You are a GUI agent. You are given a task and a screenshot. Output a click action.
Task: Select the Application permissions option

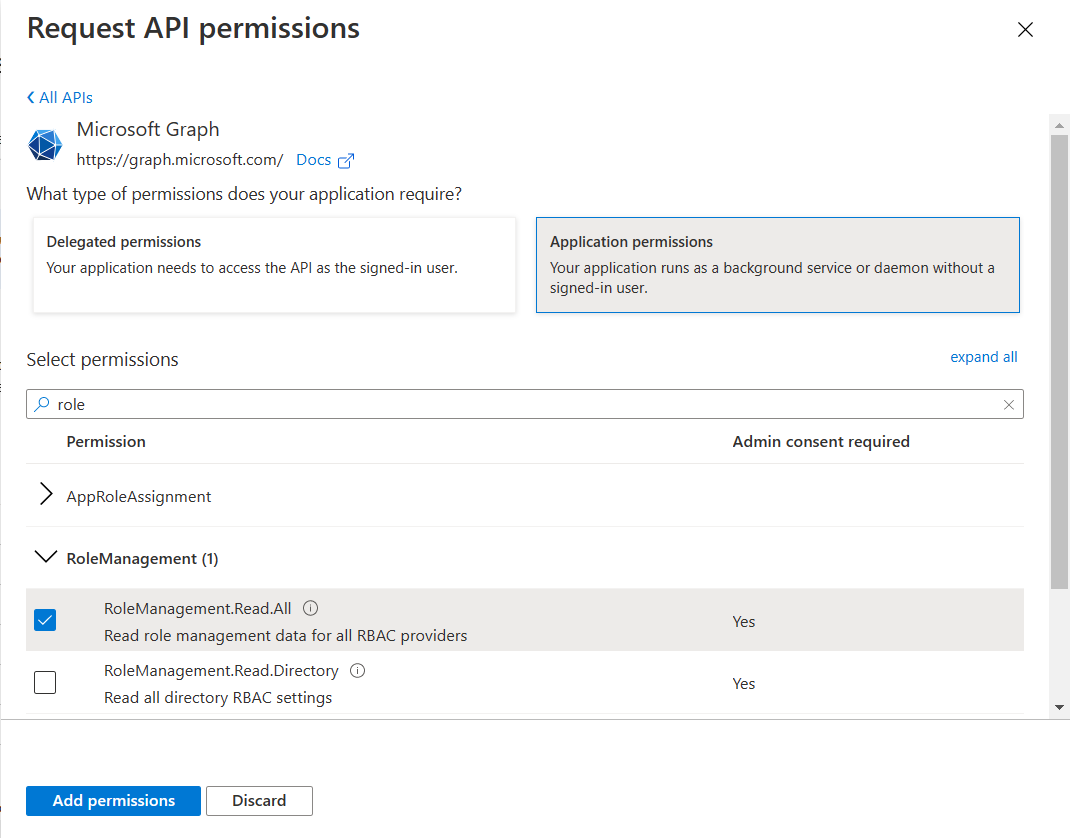click(777, 265)
